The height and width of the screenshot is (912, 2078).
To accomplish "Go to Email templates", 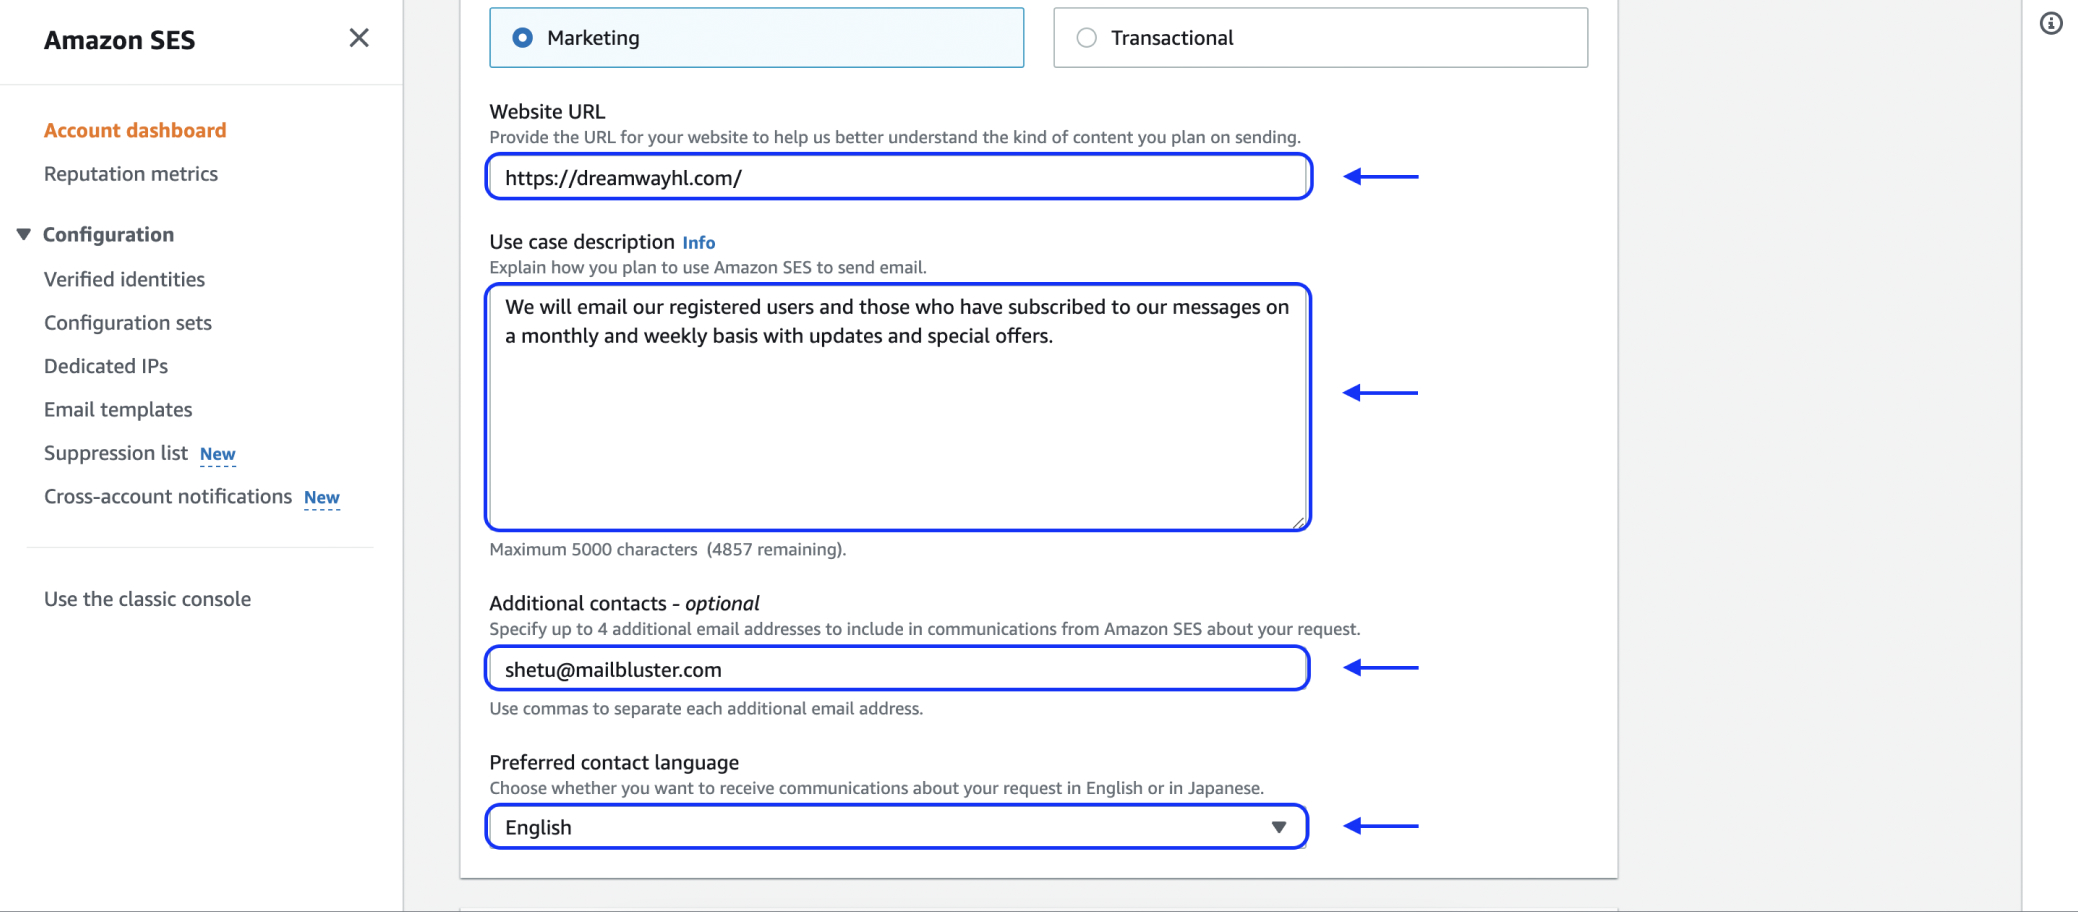I will [118, 410].
